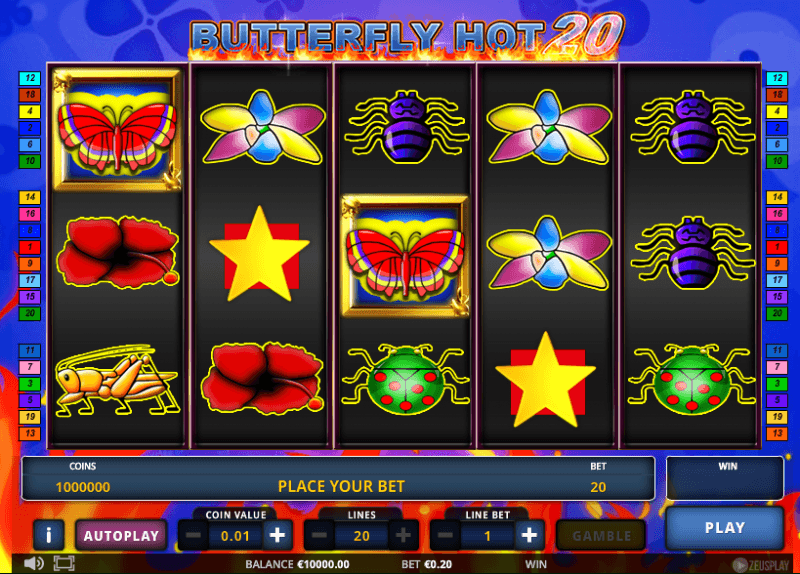Select payline 13 marker on right
The image size is (800, 574).
point(777,434)
